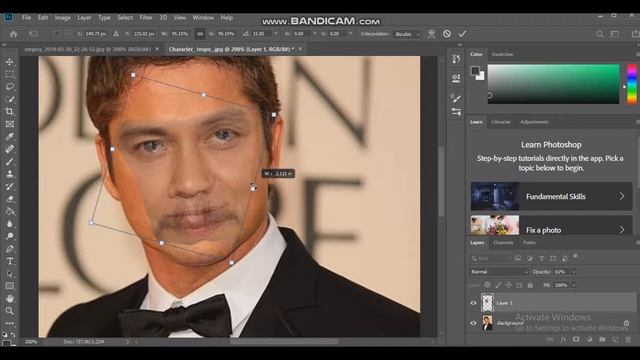Toggle visibility of the Background layer
Image resolution: width=640 pixels, height=360 pixels.
point(473,323)
